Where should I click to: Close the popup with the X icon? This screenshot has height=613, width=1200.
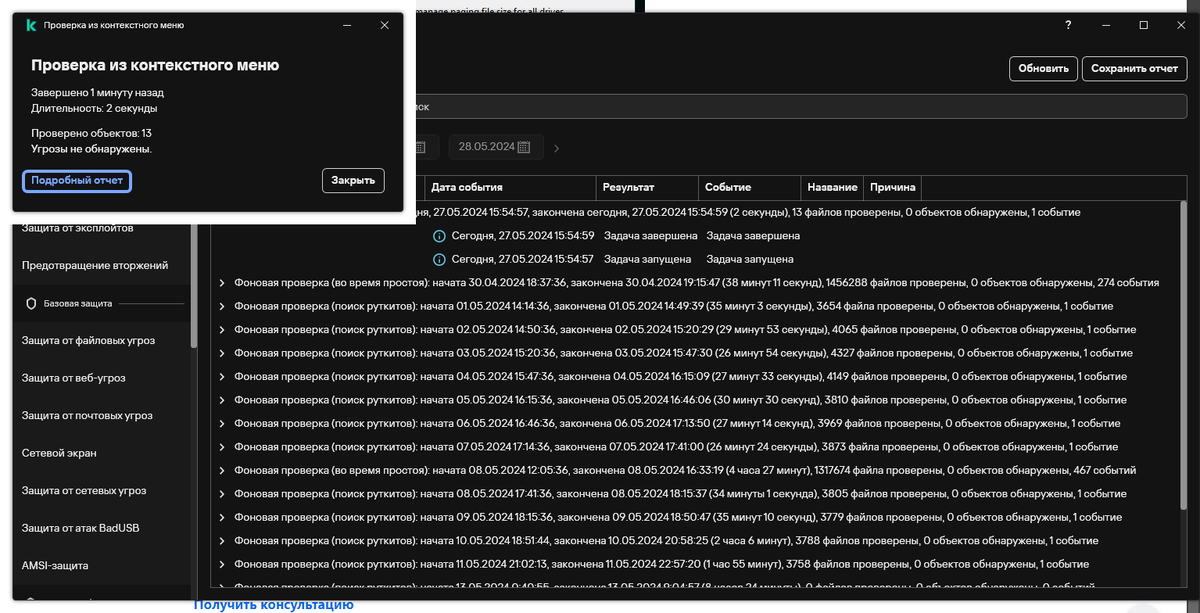point(385,25)
